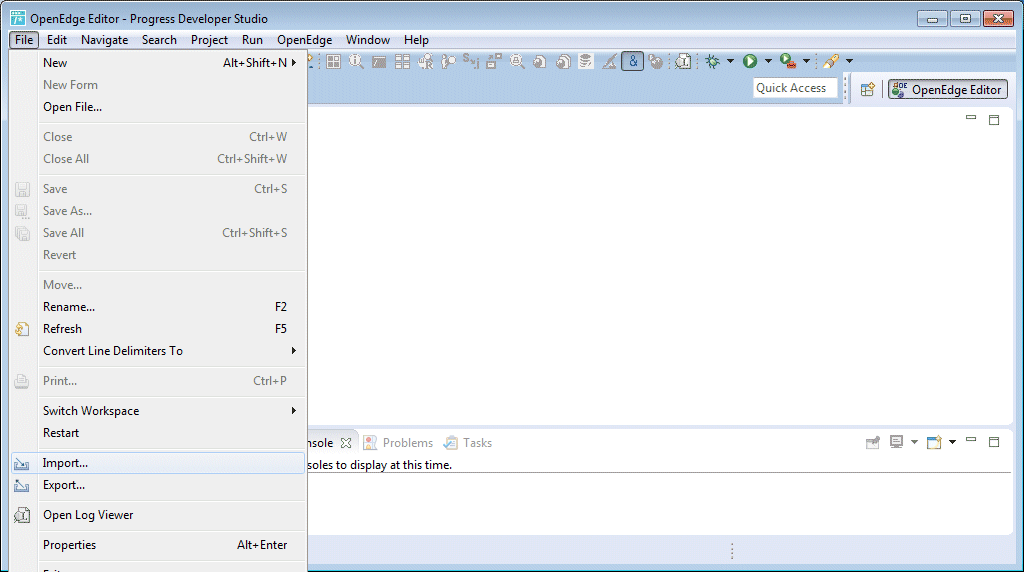Screen dimensions: 1024x572
Task: Click the S-to-j conversion toolbar icon
Action: click(471, 61)
